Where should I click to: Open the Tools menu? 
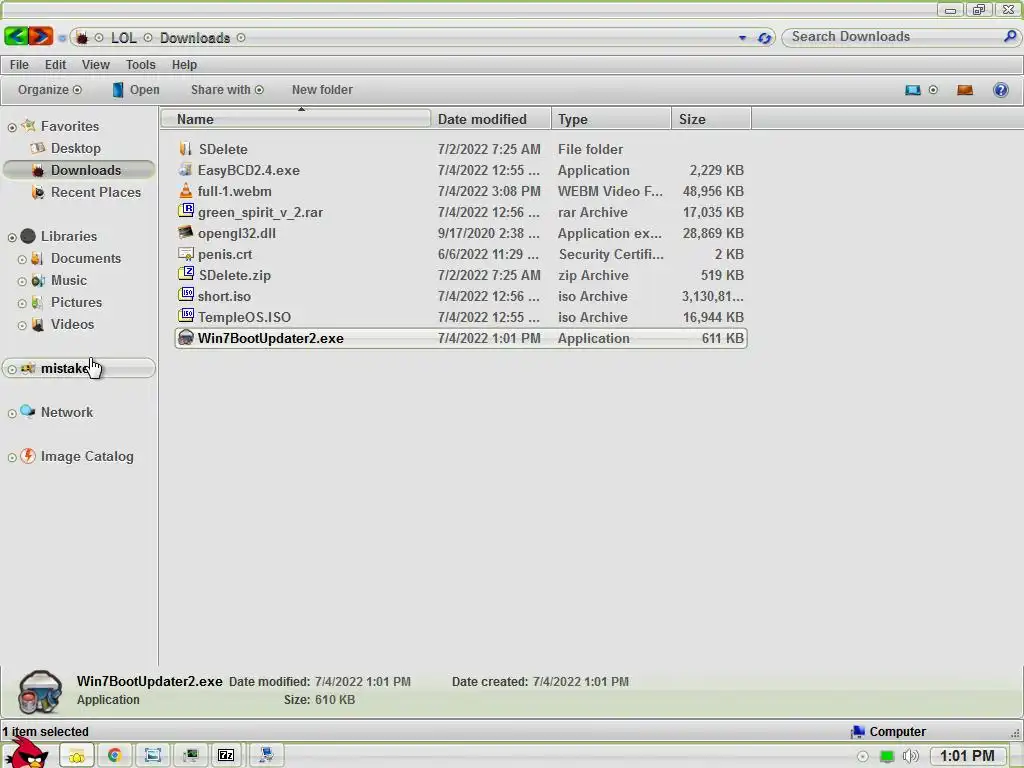click(140, 65)
